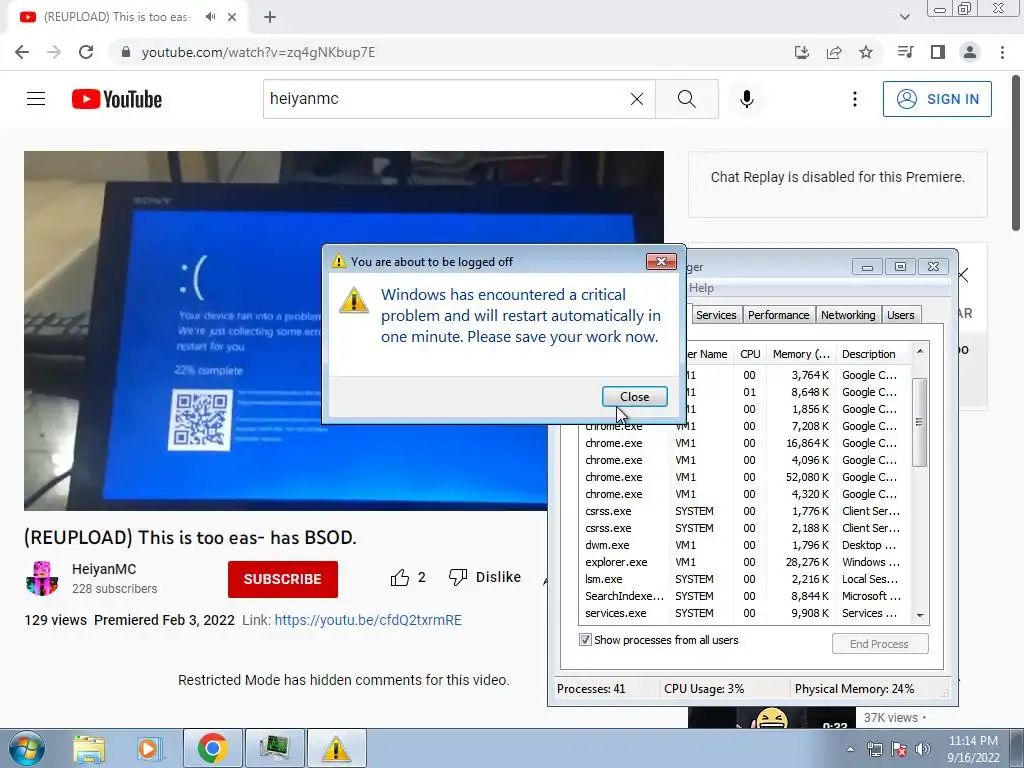Screen dimensions: 1024x768
Task: Mute the tab audio speaker icon
Action: 210,17
